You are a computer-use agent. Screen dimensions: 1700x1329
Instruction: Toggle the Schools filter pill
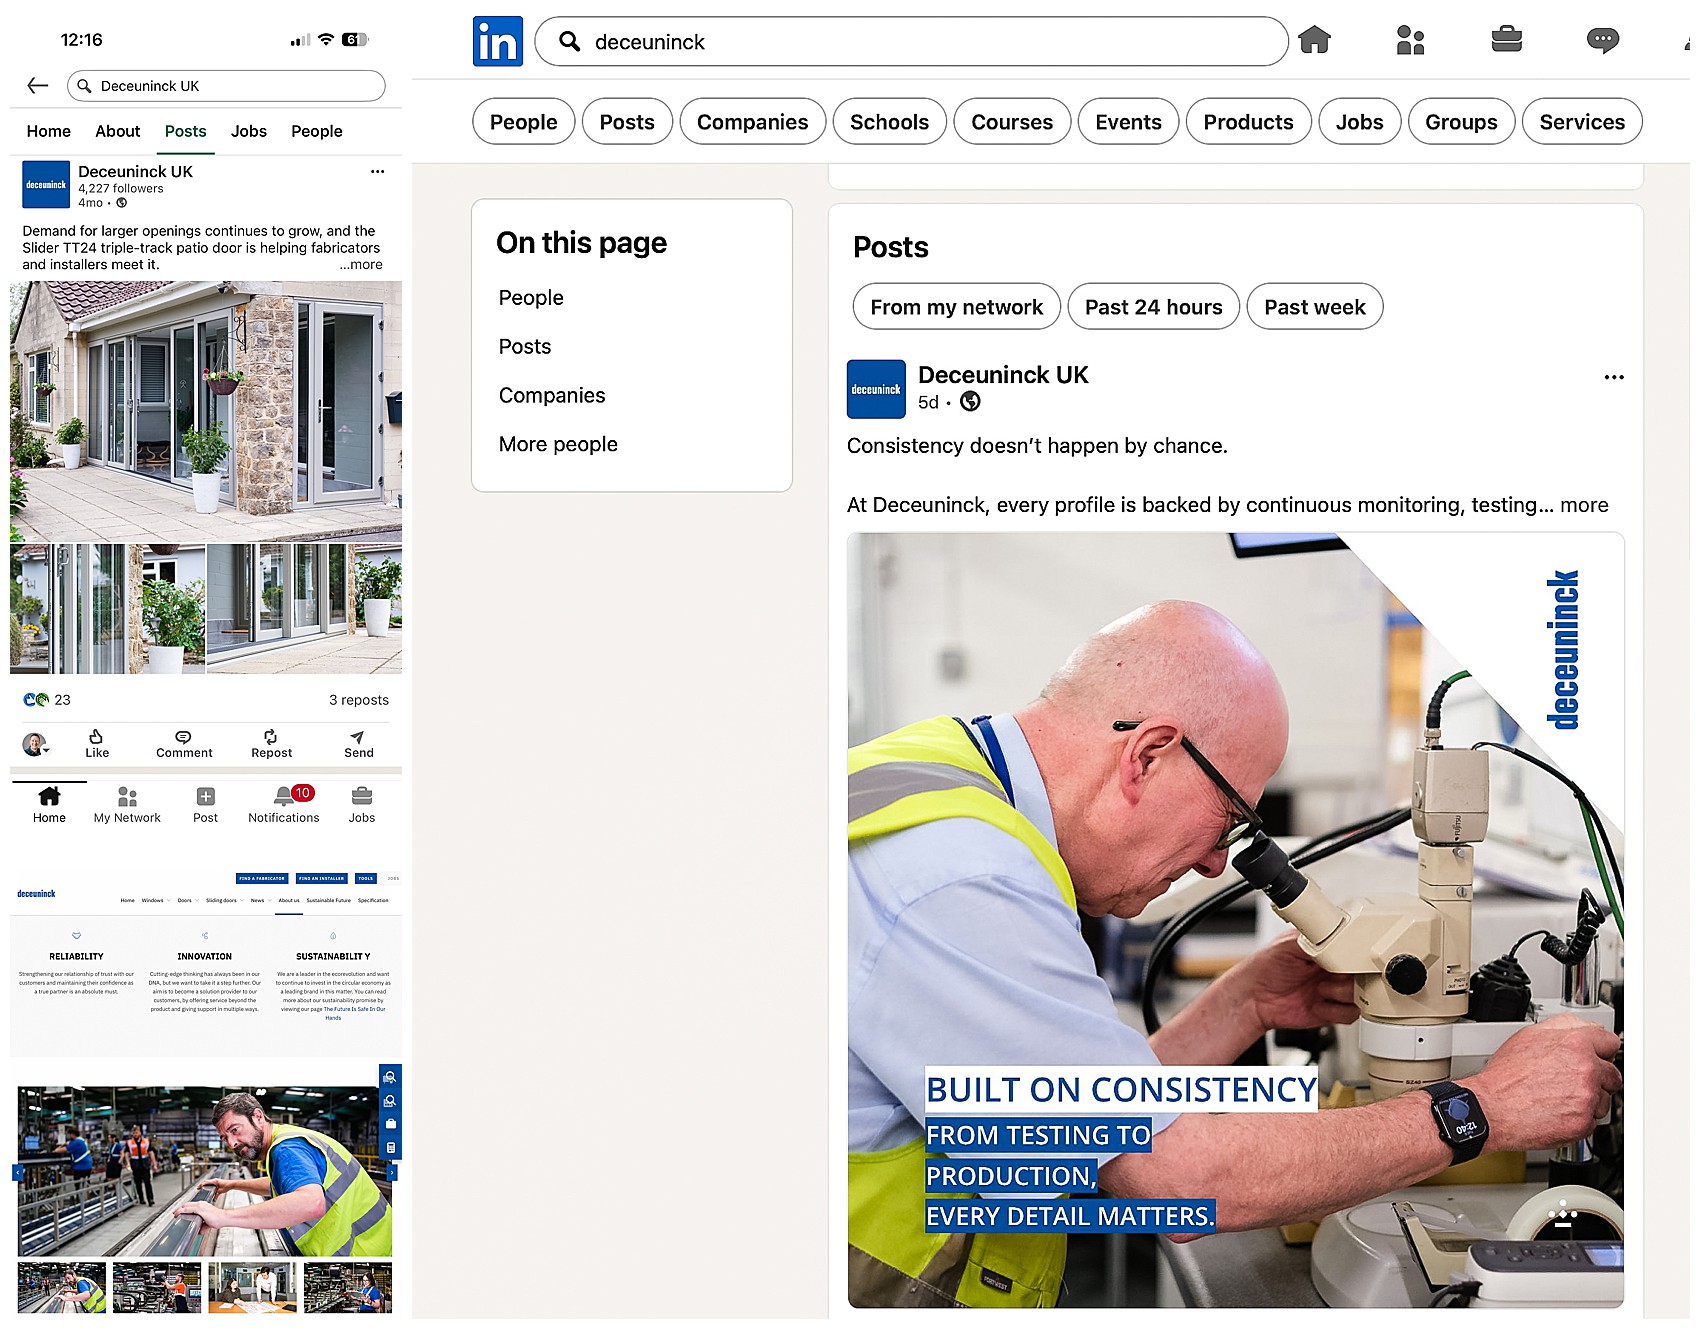[x=890, y=122]
